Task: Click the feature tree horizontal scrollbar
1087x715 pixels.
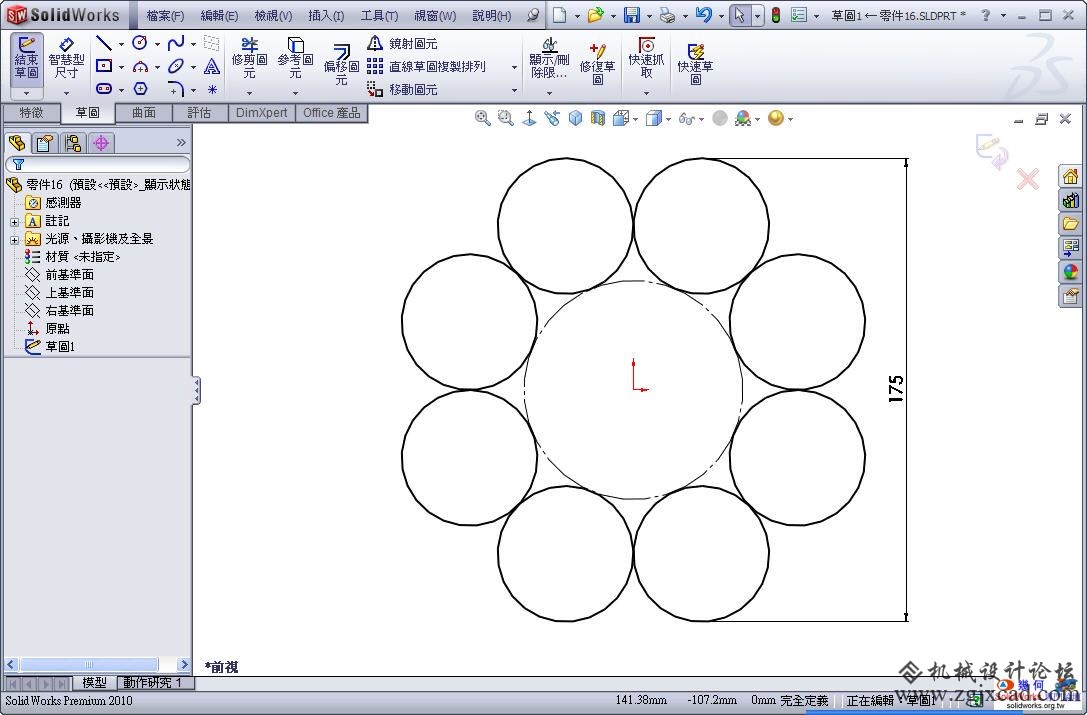Action: click(97, 664)
